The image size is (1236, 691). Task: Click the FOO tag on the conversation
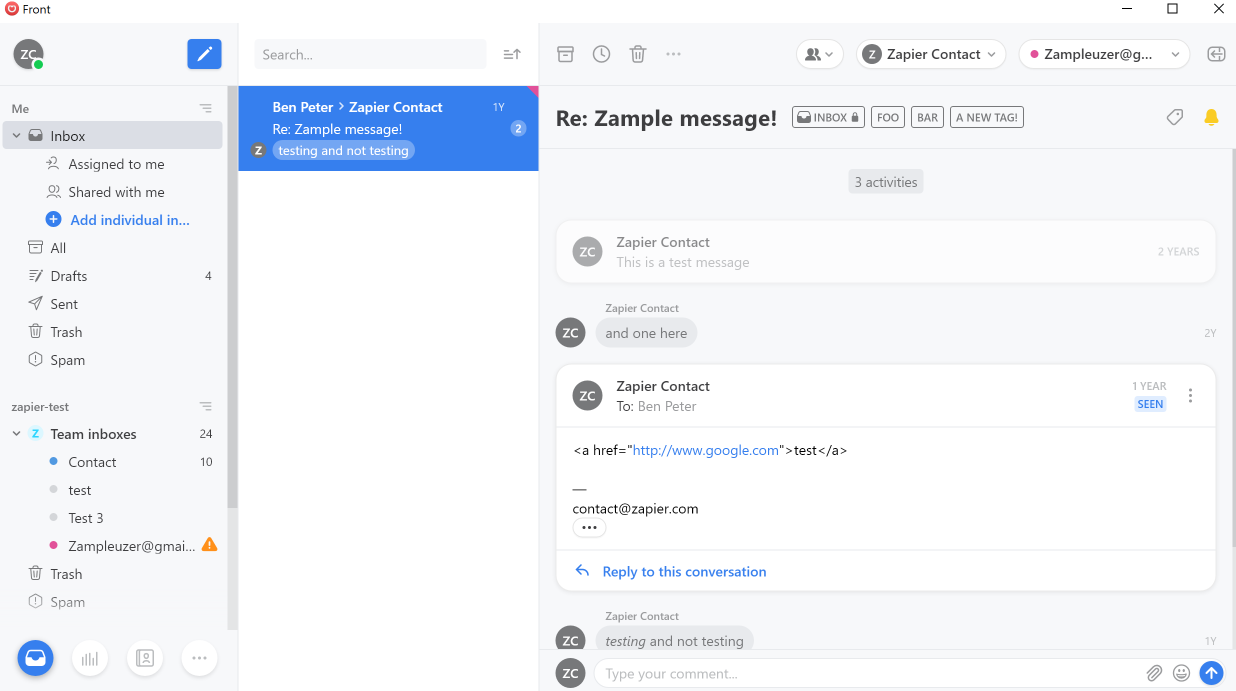[x=887, y=117]
